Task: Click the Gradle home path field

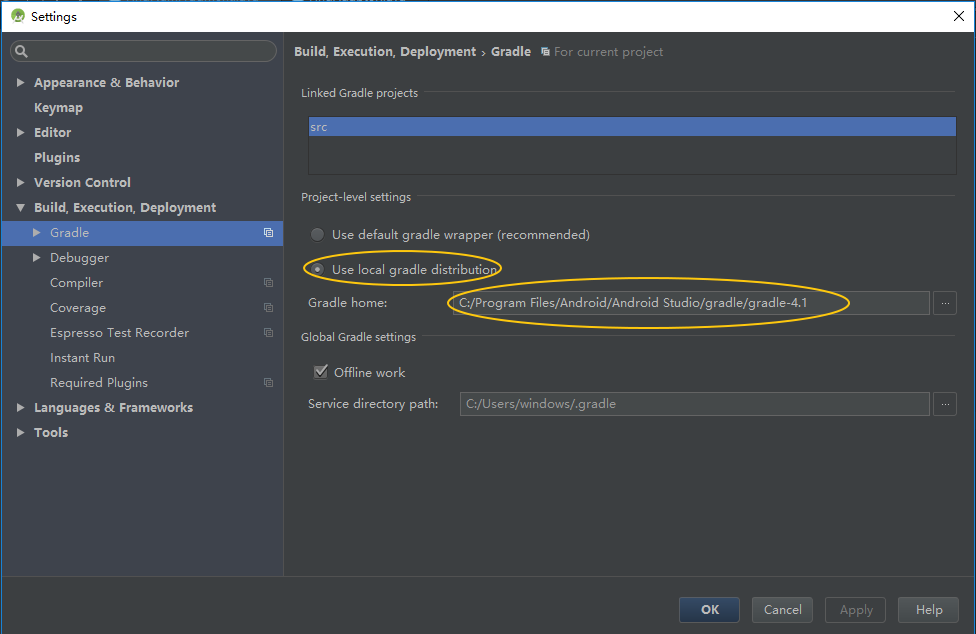Action: (691, 303)
